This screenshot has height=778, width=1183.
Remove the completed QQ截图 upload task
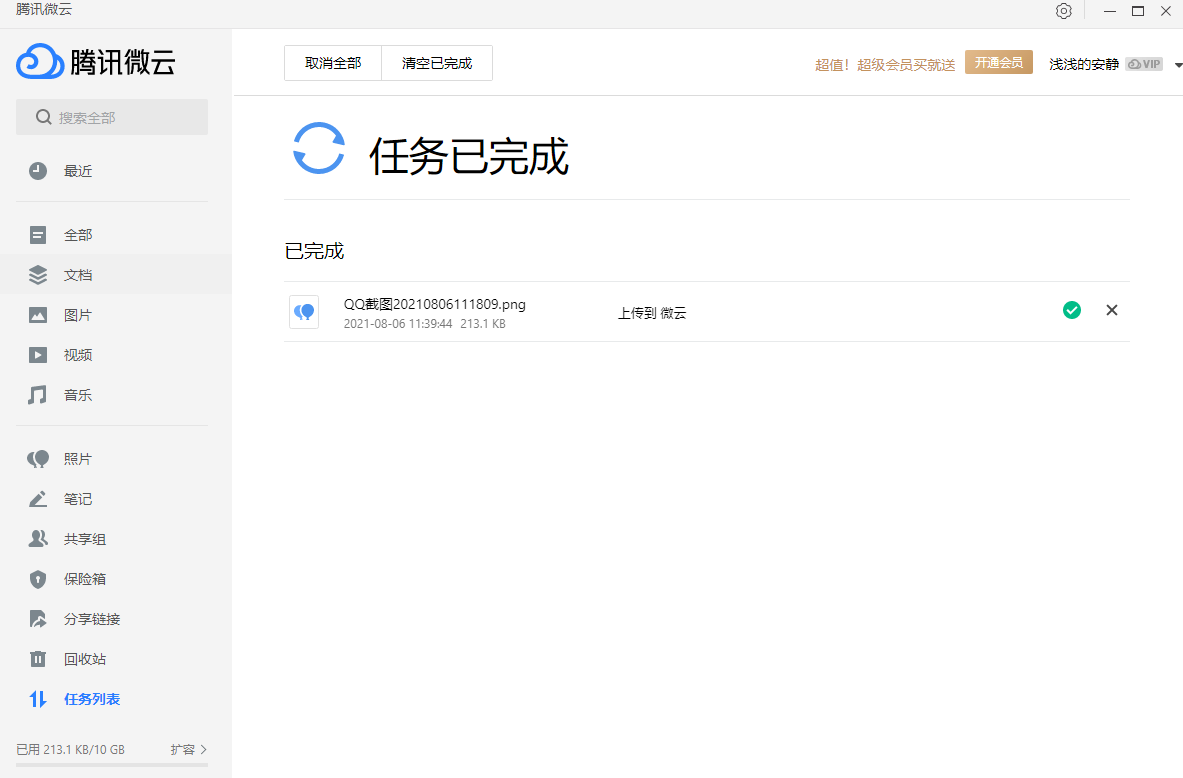tap(1111, 310)
